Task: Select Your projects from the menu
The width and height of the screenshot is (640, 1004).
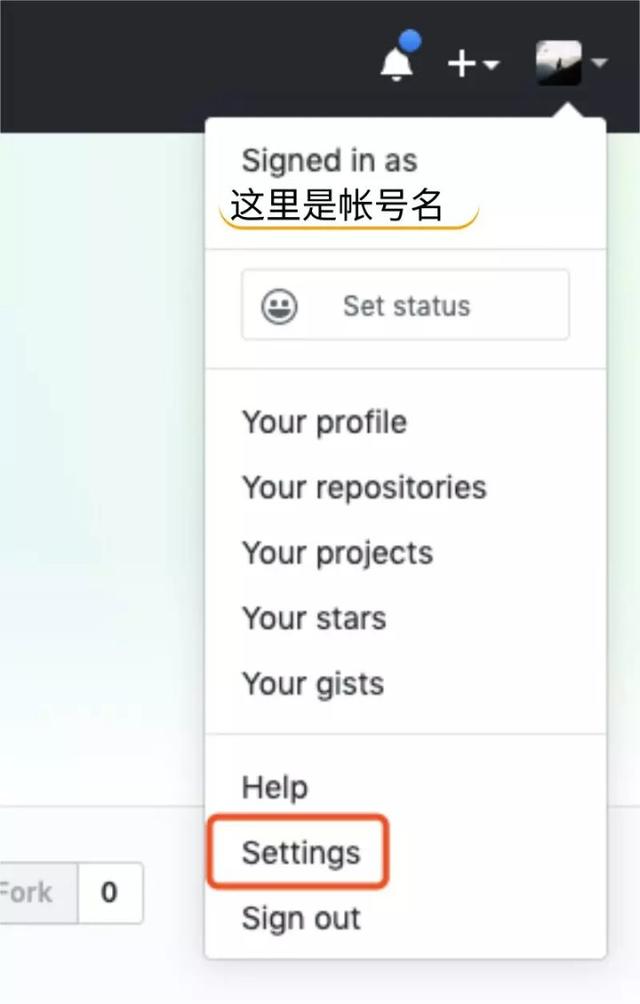Action: 337,553
